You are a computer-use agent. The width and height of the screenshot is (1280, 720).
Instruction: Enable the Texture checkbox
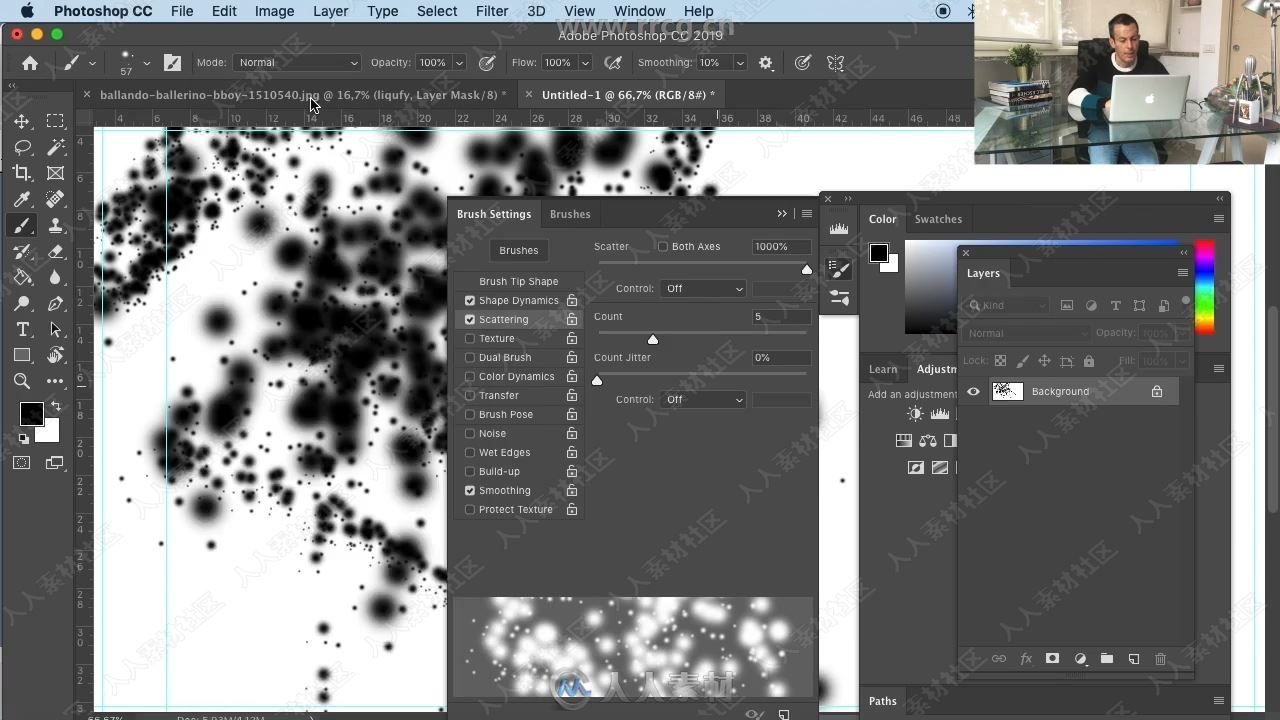pos(470,338)
